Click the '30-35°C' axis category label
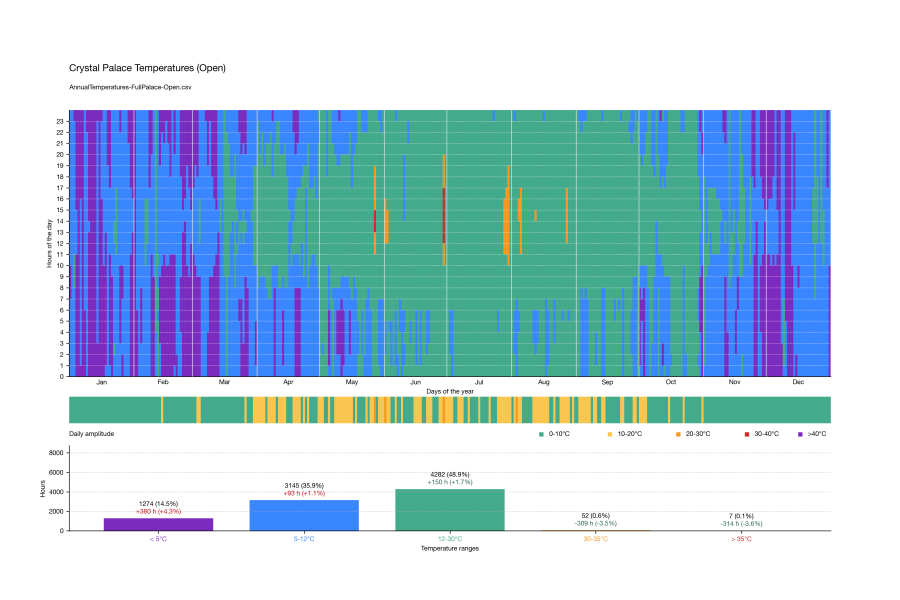The image size is (900, 600). pos(596,539)
